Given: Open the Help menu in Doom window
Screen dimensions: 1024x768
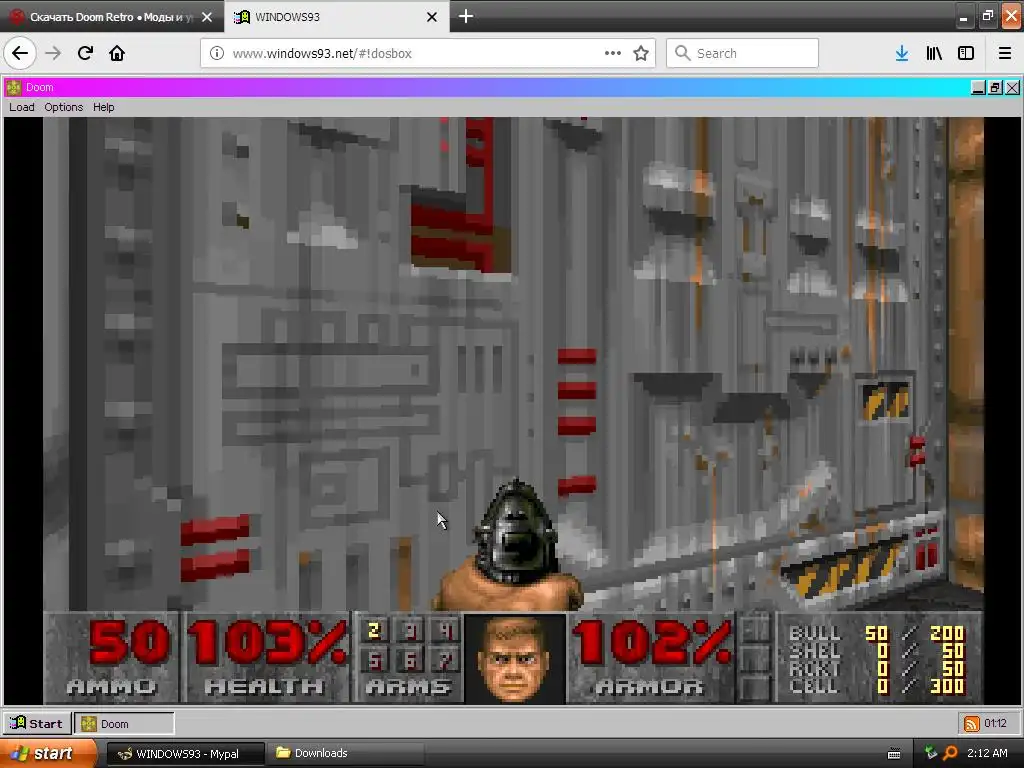Looking at the screenshot, I should coord(103,107).
